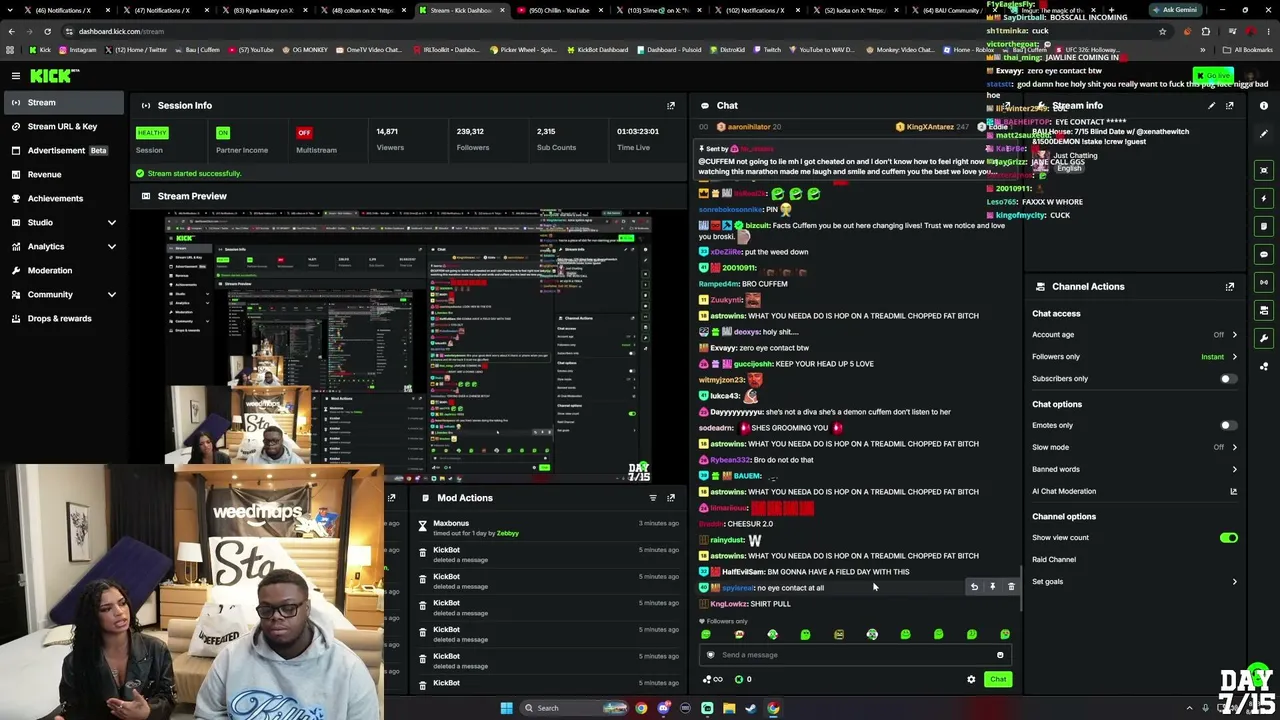This screenshot has height=720, width=1280.
Task: Open Steam from the taskbar
Action: [x=751, y=708]
